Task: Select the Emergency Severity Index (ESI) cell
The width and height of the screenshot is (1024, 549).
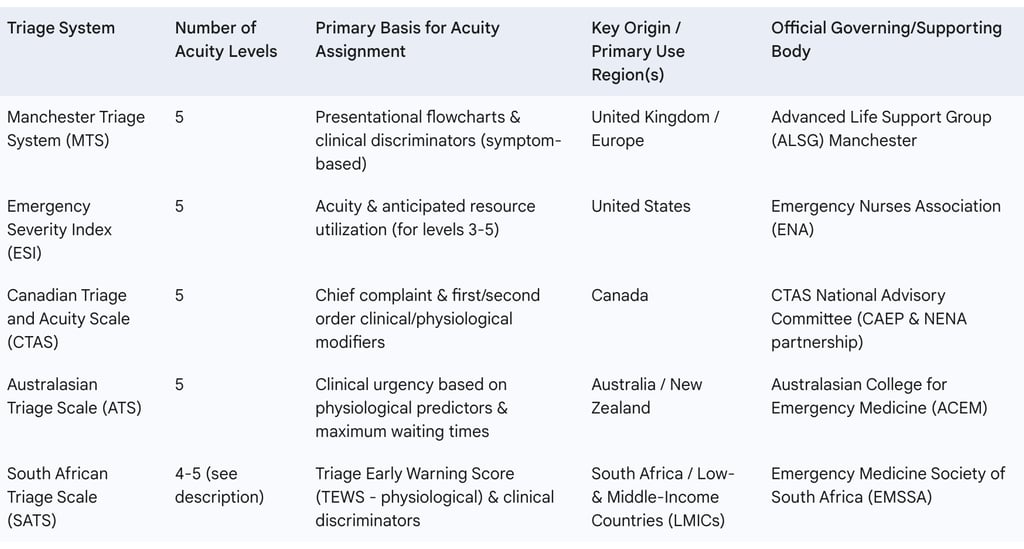Action: coord(60,229)
